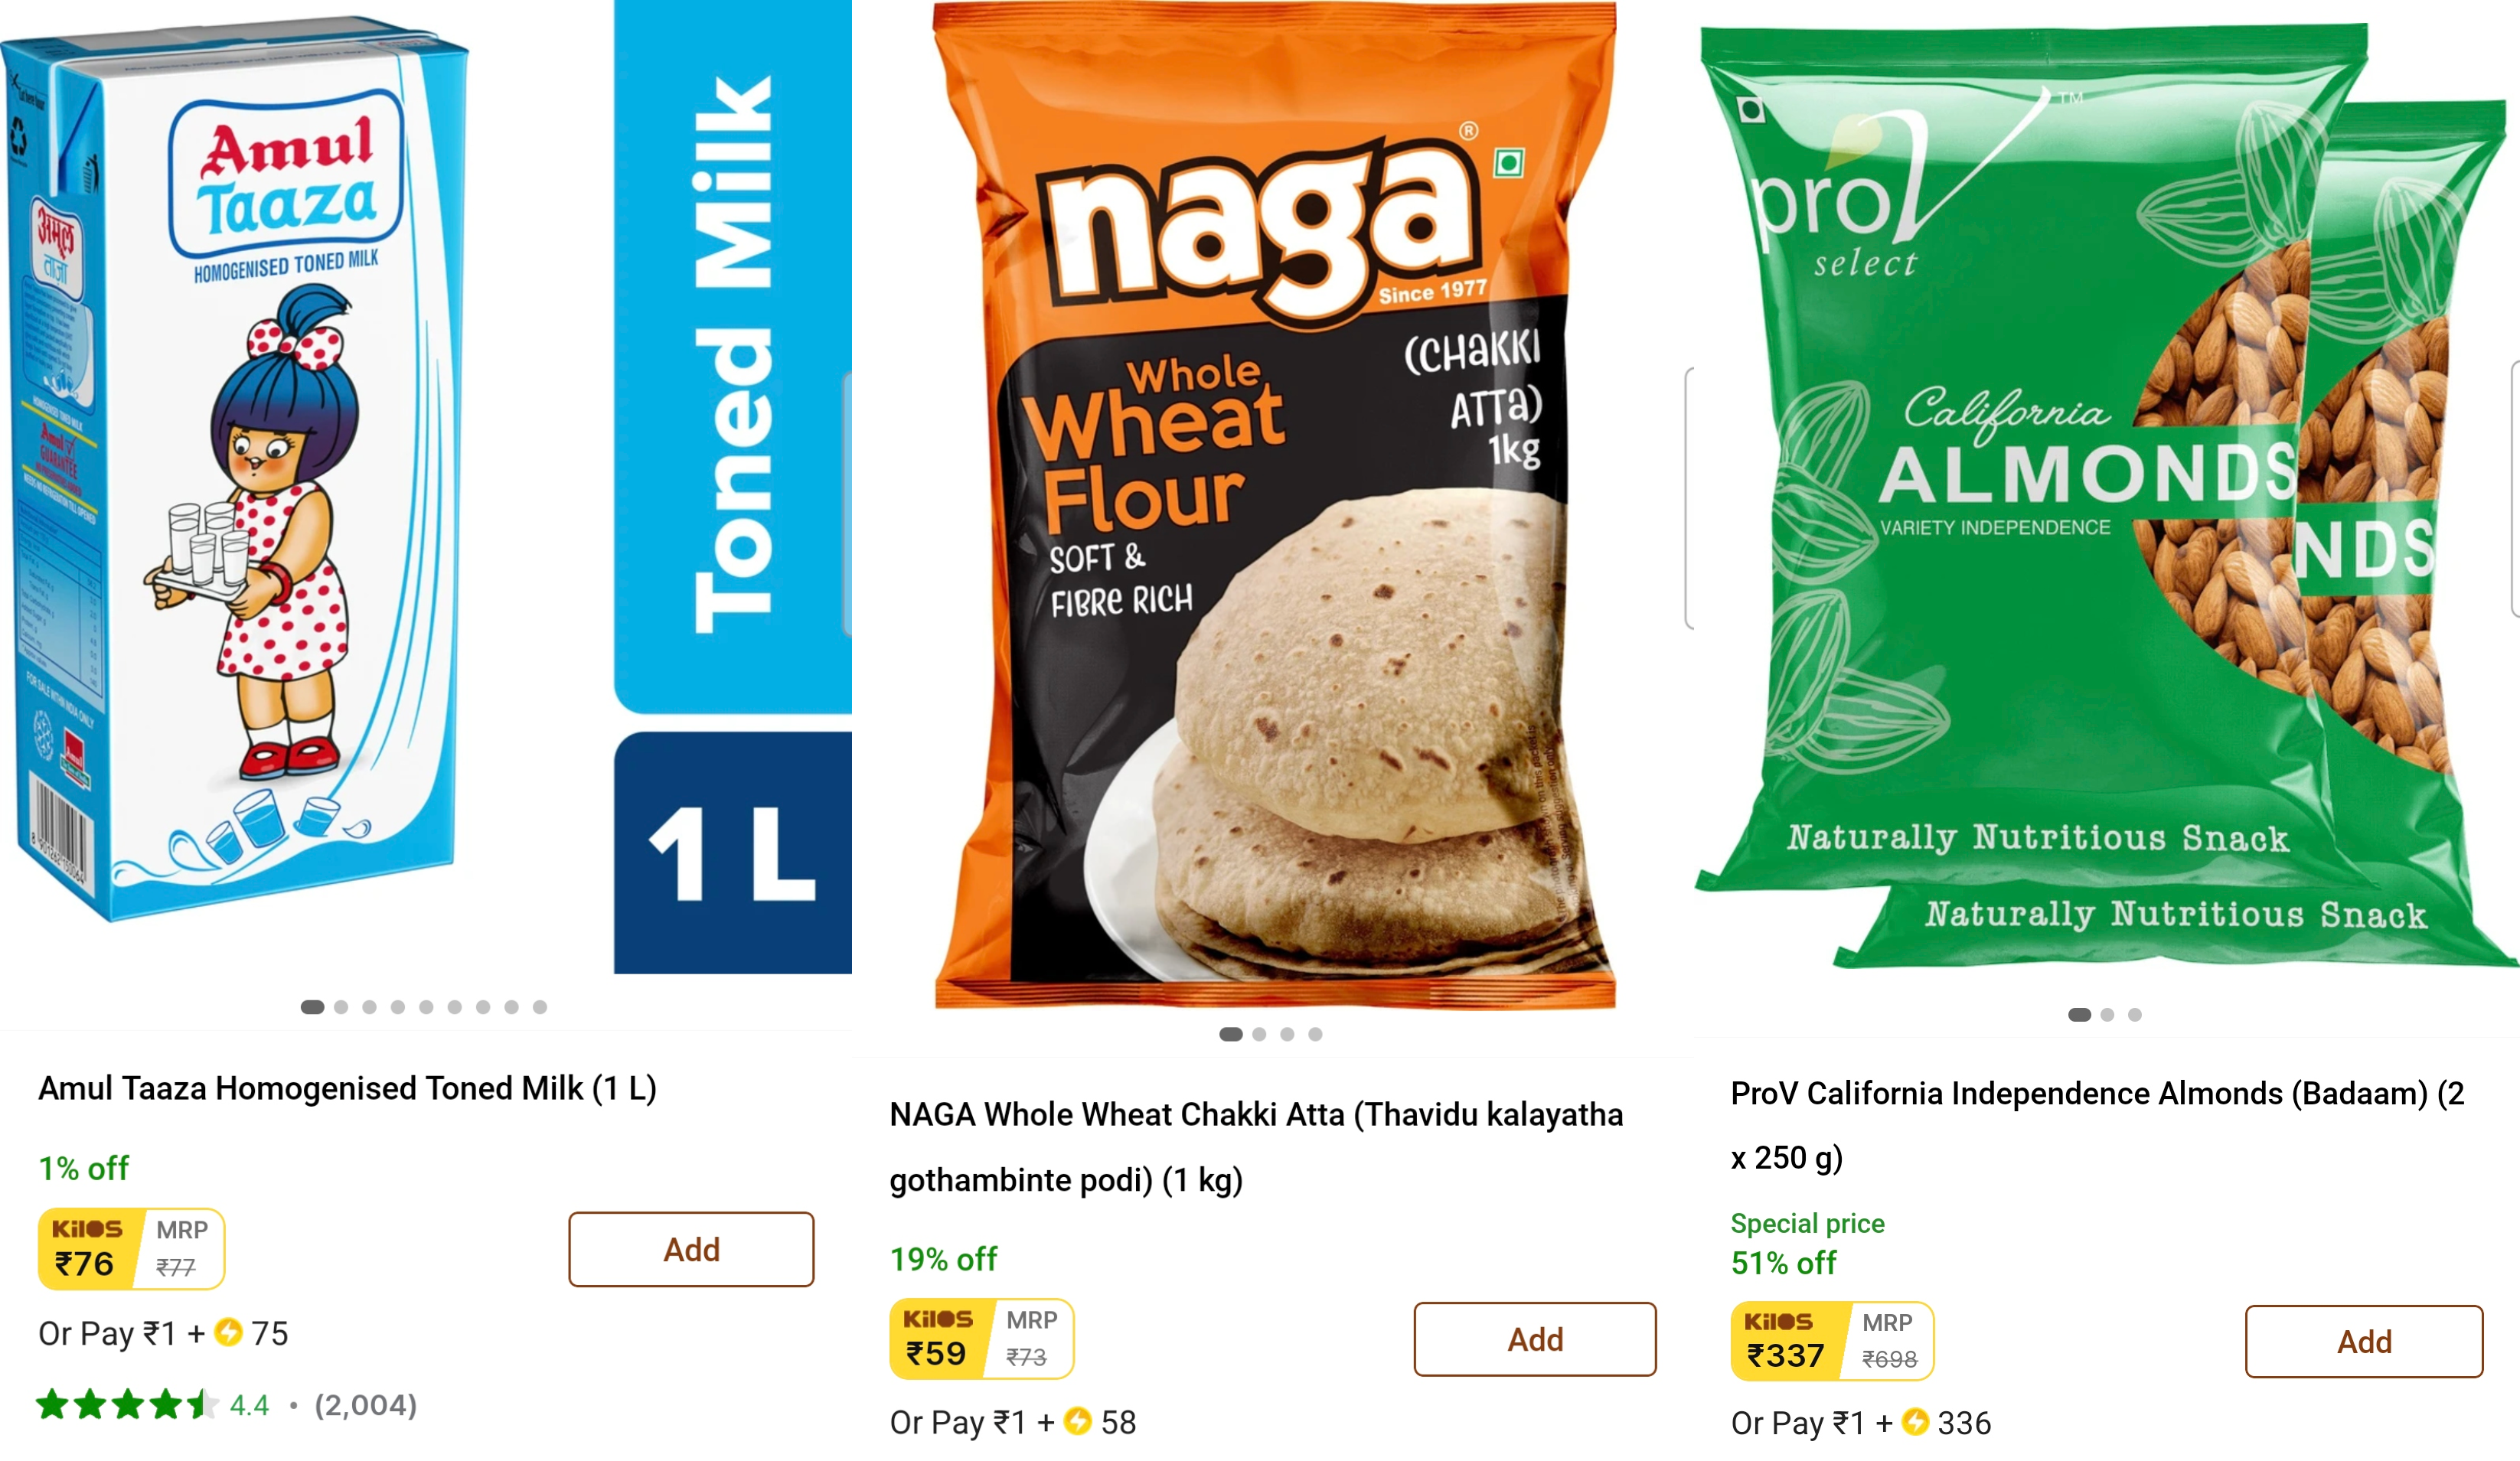Select second carousel dot under milk image
The image size is (2520, 1461).
(341, 1007)
